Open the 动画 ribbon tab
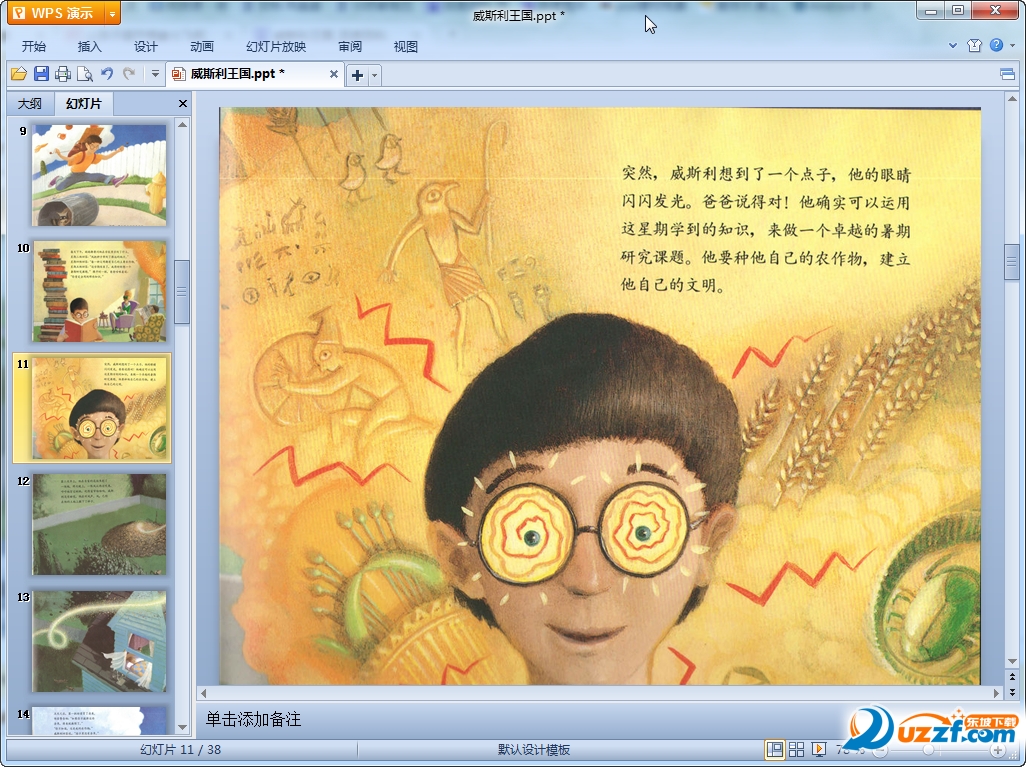The image size is (1026, 767). pyautogui.click(x=202, y=46)
